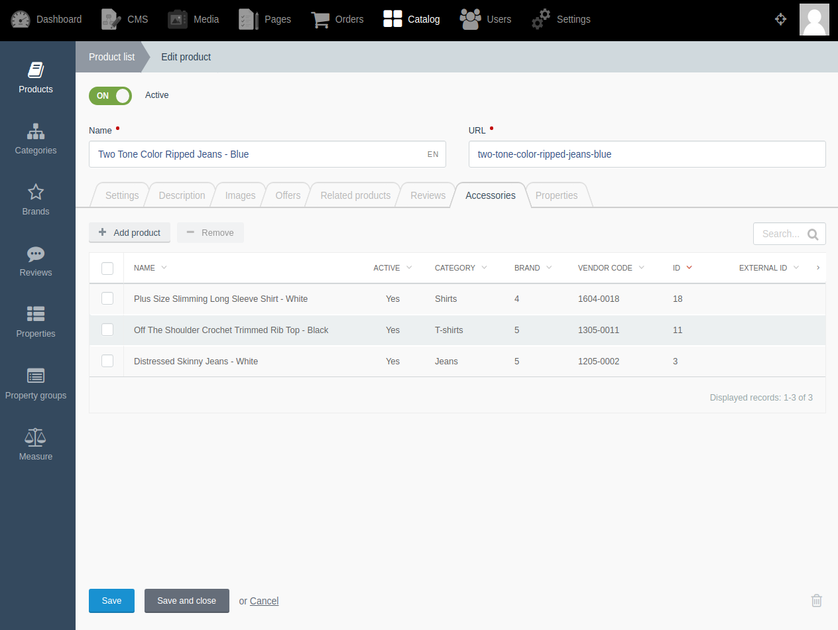
Task: Open the Media camera icon
Action: pos(177,19)
